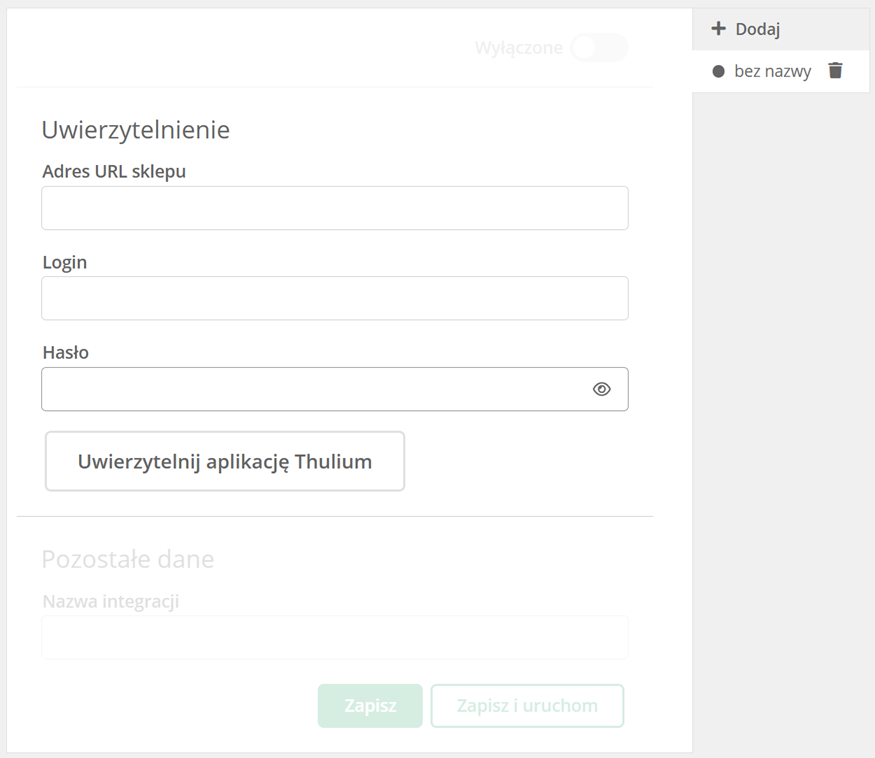This screenshot has width=875, height=758.
Task: Click the plus icon beside Dodaj
Action: 718,28
